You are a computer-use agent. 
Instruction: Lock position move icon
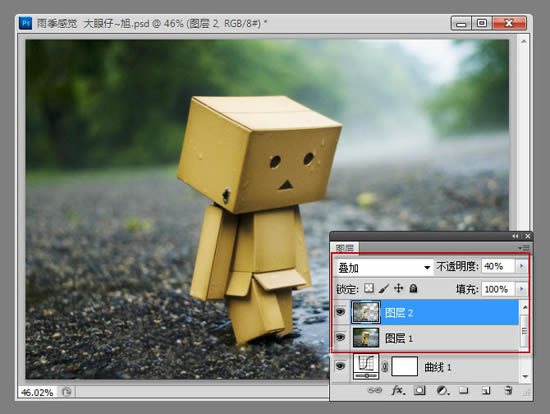tap(398, 288)
